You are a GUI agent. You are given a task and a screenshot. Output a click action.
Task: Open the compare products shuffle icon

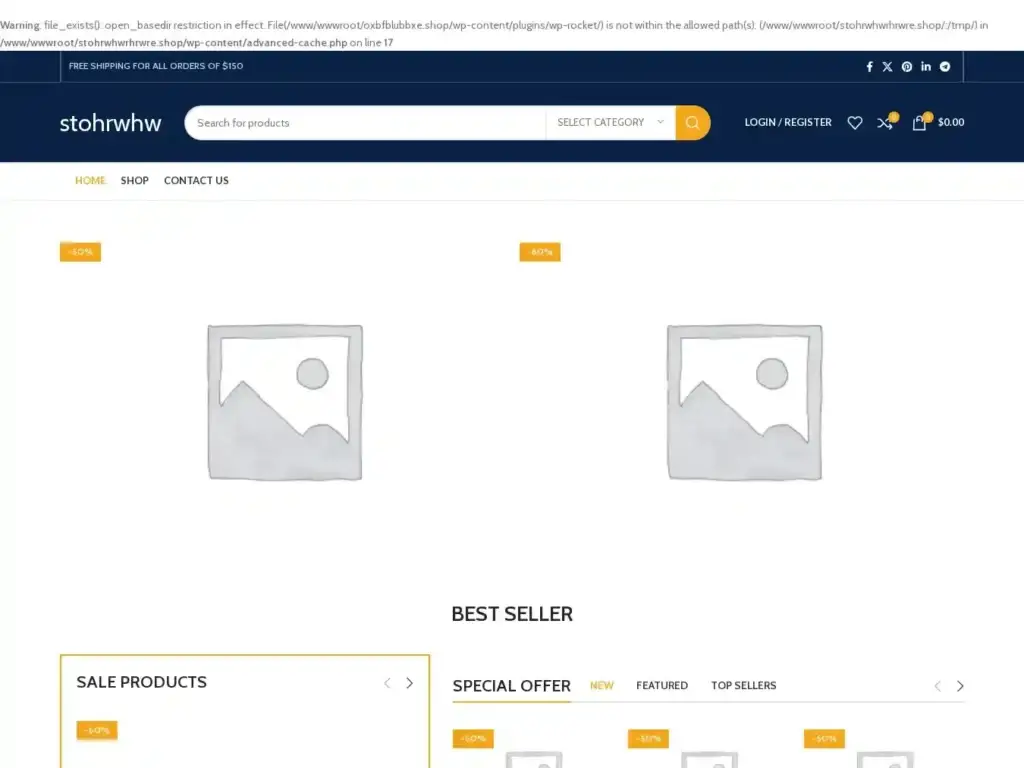click(885, 123)
